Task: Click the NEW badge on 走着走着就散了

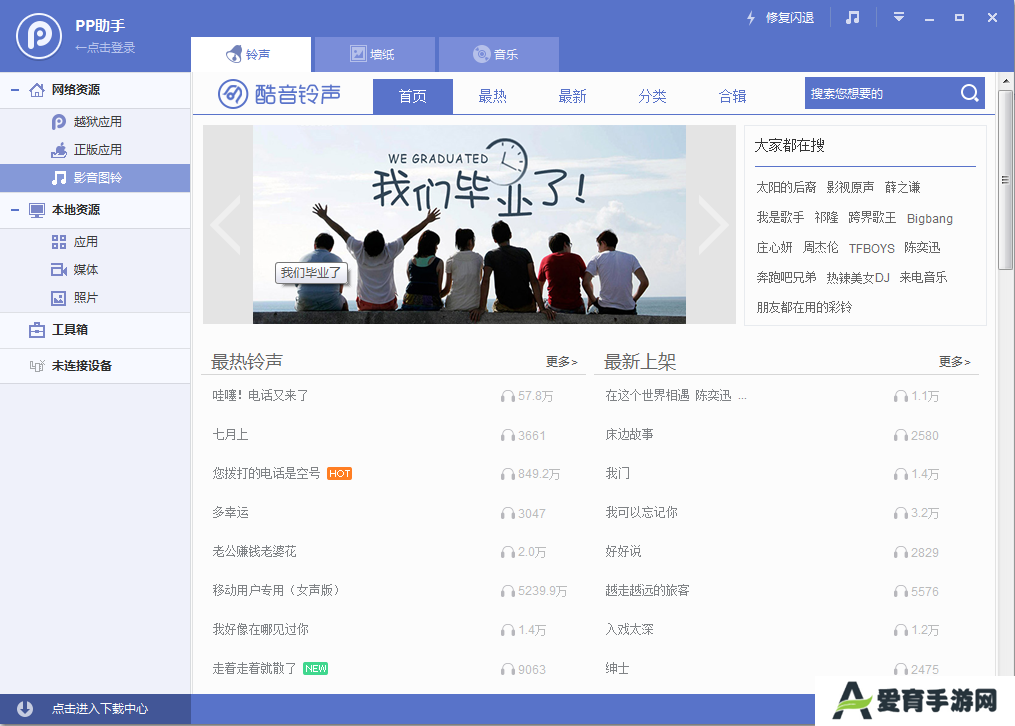Action: tap(315, 668)
